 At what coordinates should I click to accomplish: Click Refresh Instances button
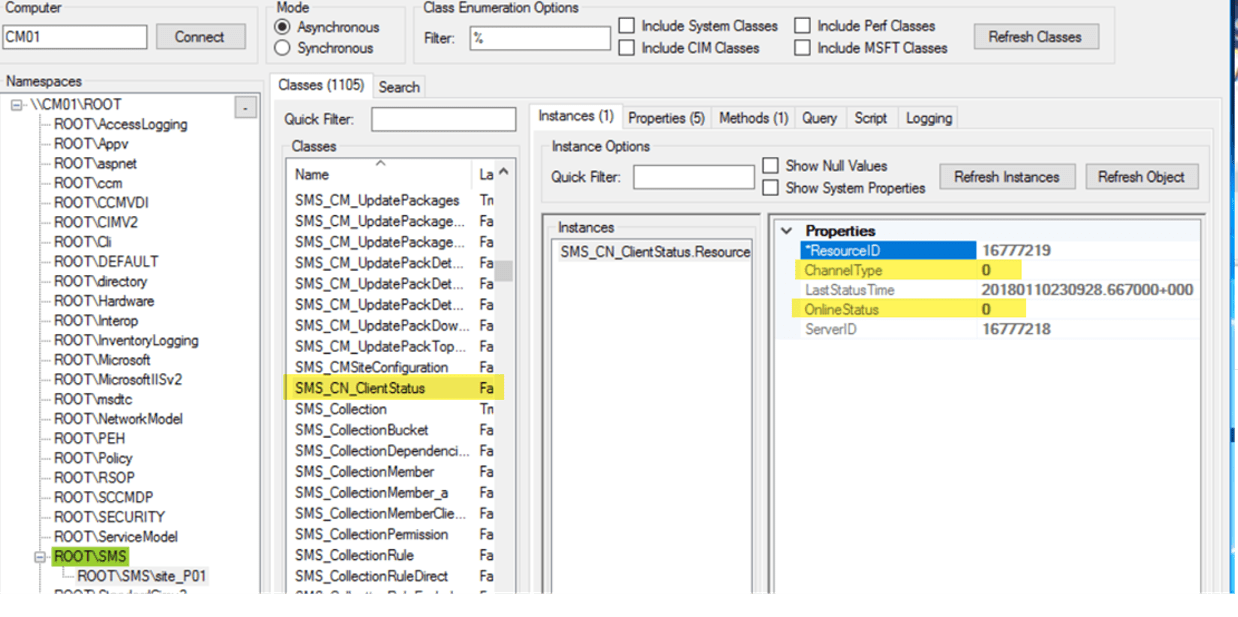click(1006, 177)
